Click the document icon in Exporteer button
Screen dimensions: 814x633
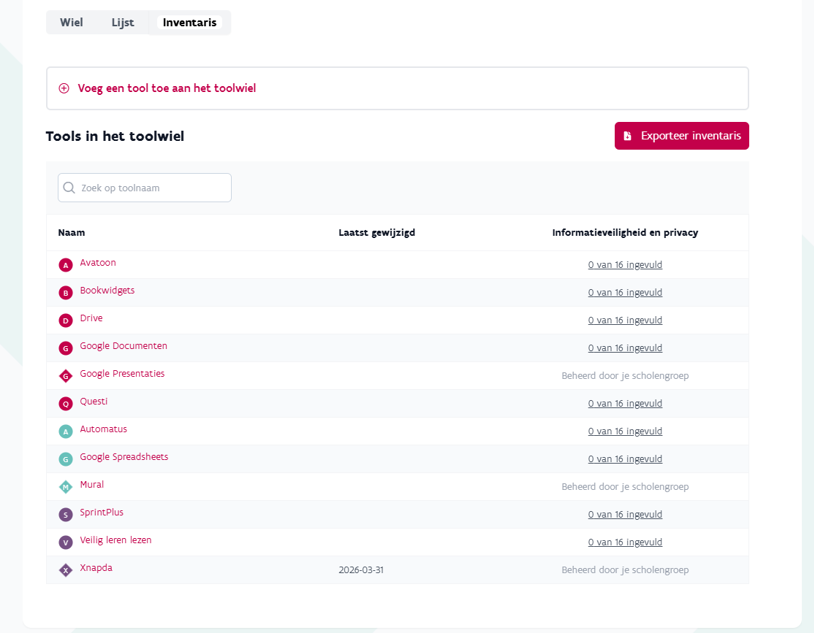[x=627, y=136]
